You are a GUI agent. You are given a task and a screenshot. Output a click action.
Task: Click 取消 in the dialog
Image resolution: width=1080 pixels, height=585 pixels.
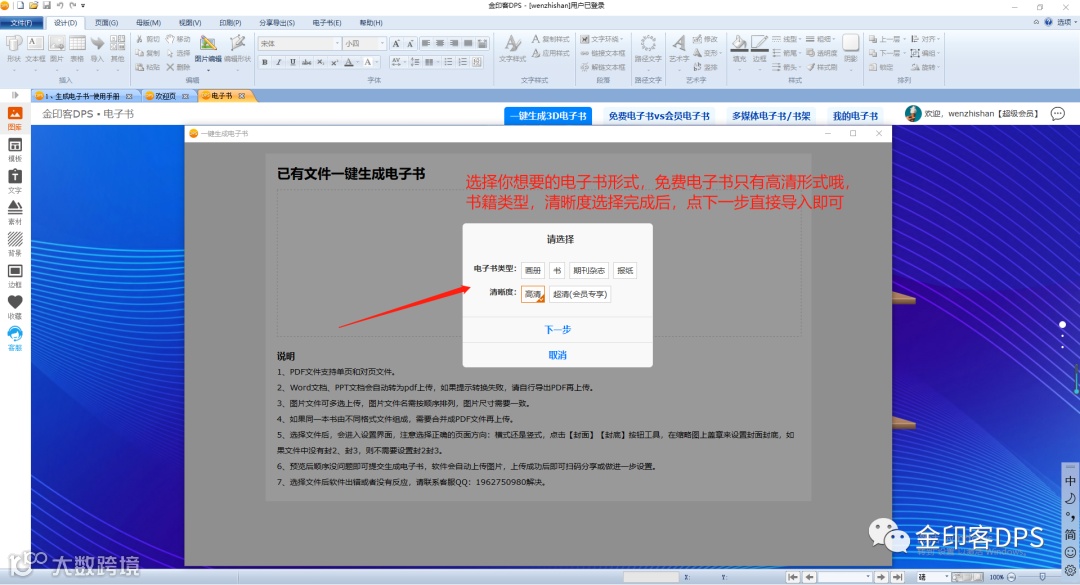(x=557, y=355)
